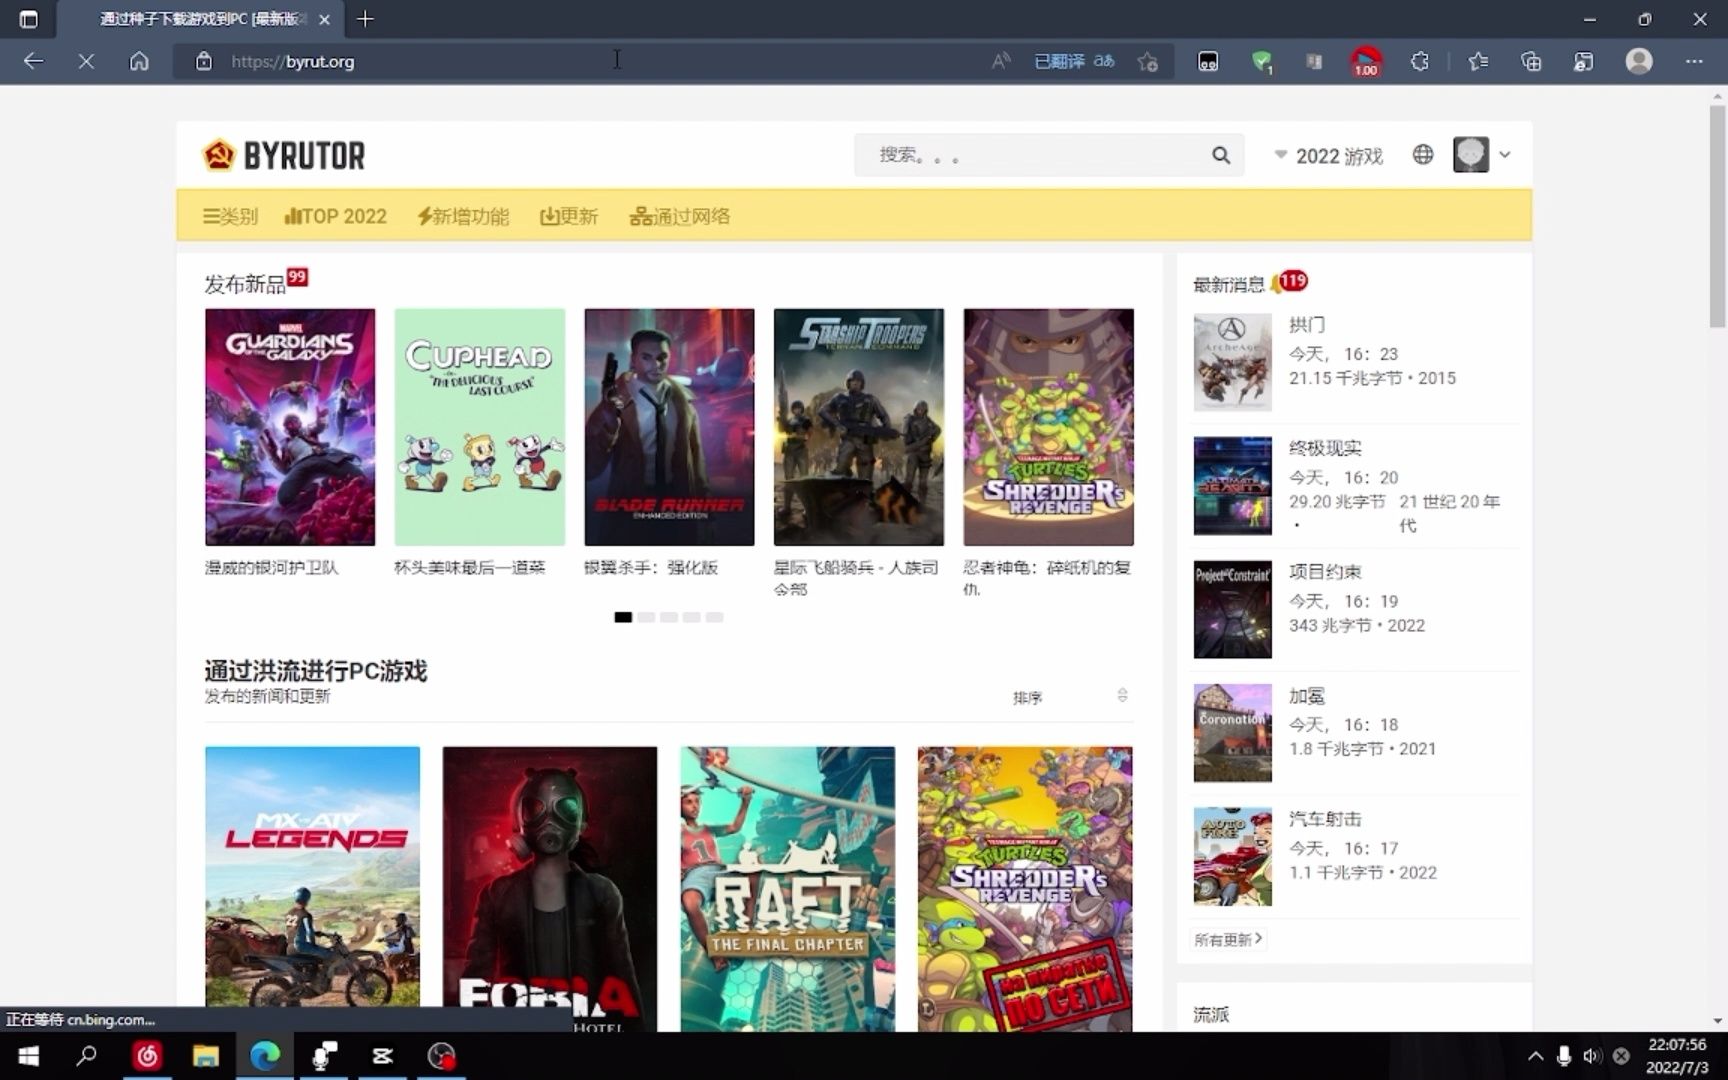Add page to favorites star icon

point(1147,61)
